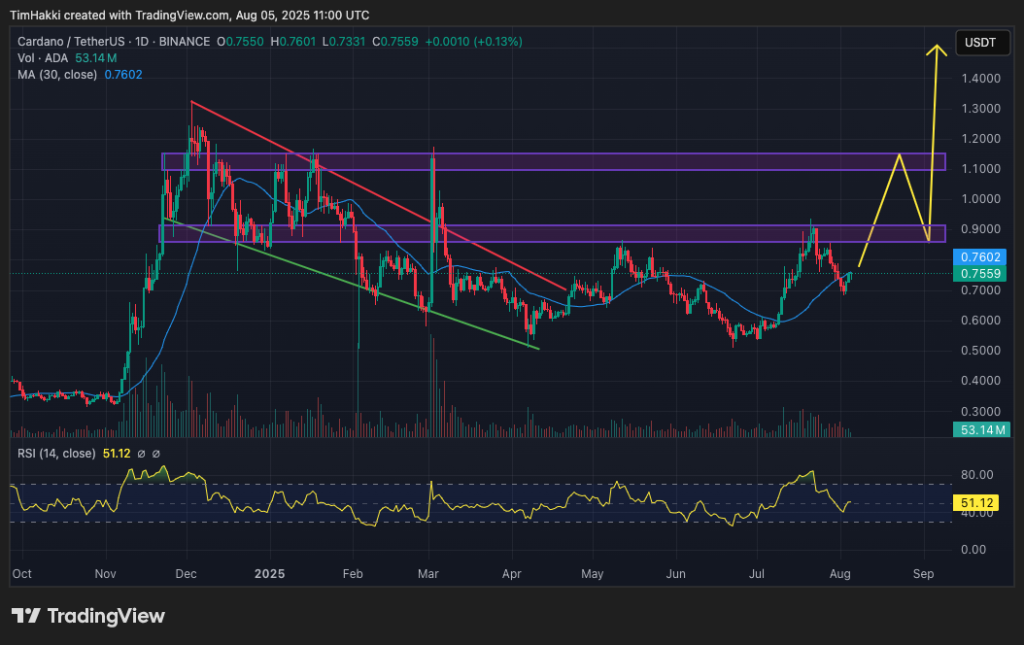This screenshot has width=1024, height=645.
Task: Select the RSI (14, close) legend label
Action: tap(55, 452)
